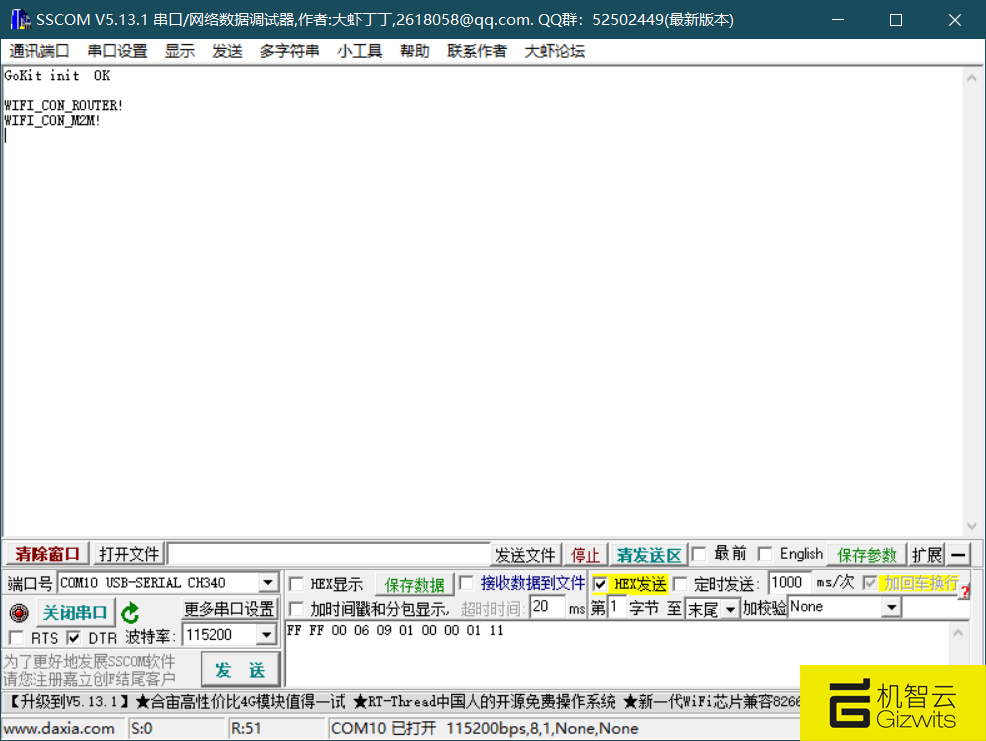Expand the 加校验 None dropdown

coord(892,607)
